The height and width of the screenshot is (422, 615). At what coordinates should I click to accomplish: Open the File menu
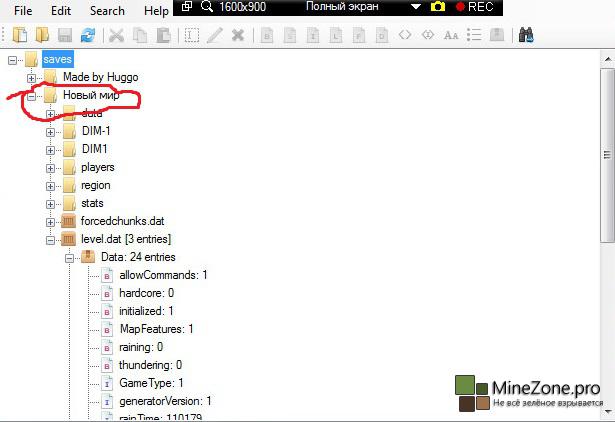pyautogui.click(x=23, y=10)
